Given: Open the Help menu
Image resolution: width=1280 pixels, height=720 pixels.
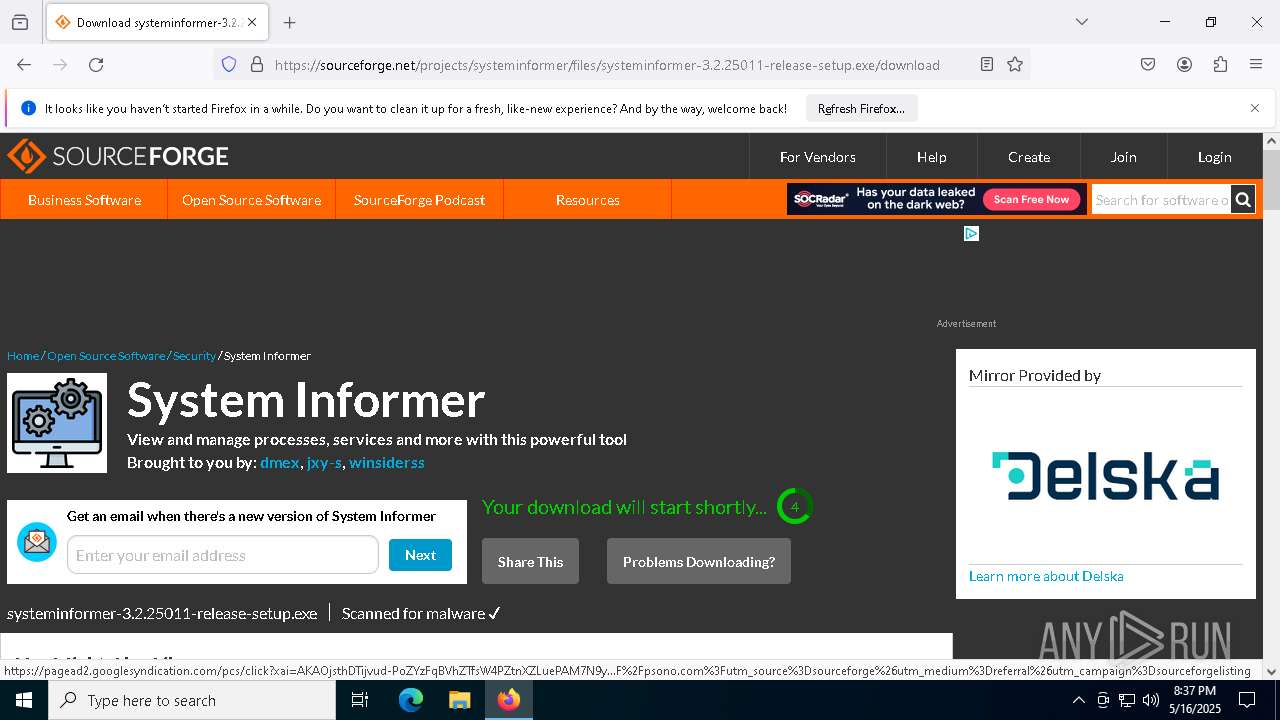Looking at the screenshot, I should click(932, 157).
